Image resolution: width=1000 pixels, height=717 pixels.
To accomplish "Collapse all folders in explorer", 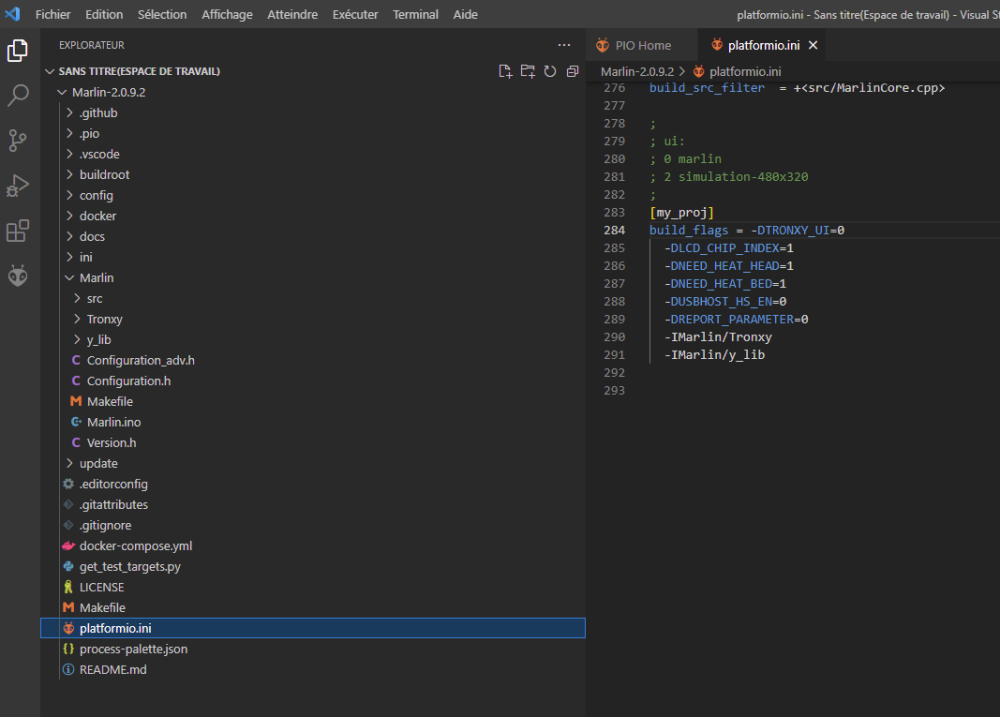I will [572, 71].
